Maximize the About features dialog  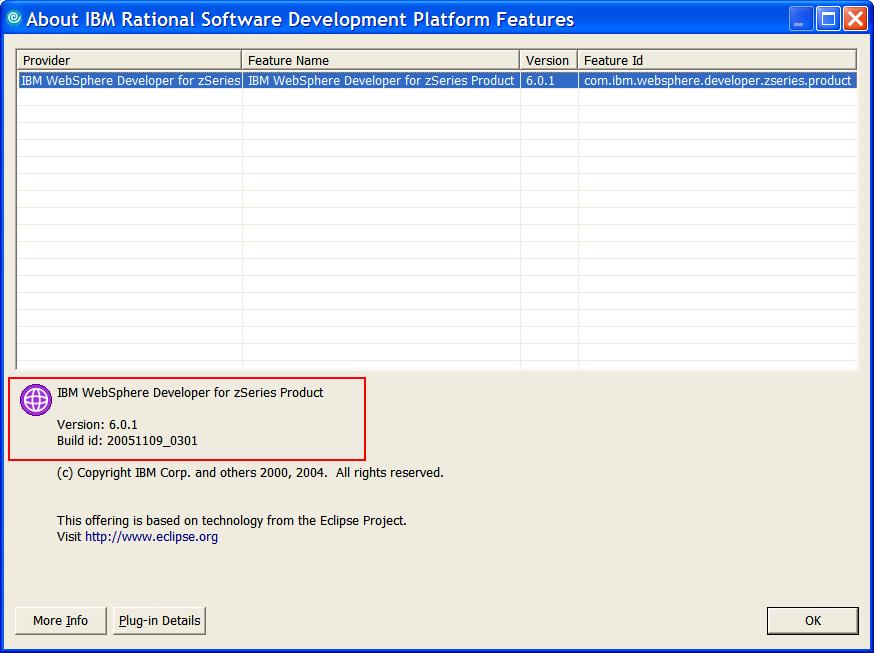click(828, 19)
